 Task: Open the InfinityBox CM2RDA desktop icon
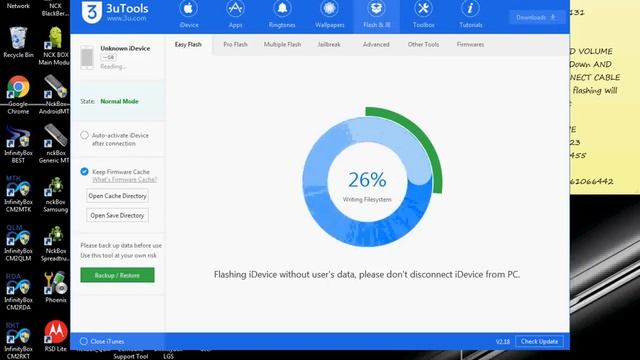coord(18,291)
